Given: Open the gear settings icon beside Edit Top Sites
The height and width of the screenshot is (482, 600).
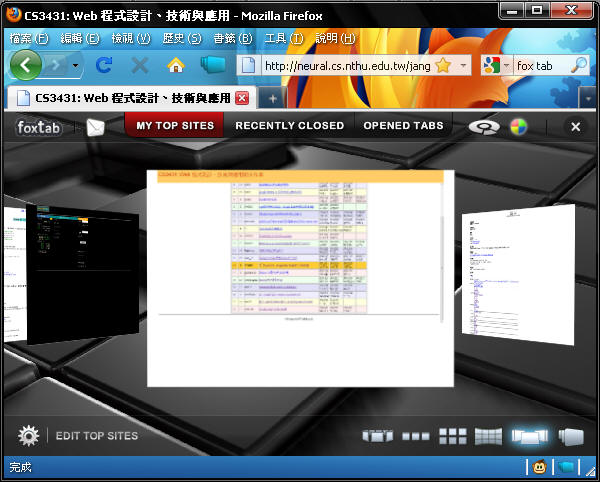Looking at the screenshot, I should (x=29, y=436).
